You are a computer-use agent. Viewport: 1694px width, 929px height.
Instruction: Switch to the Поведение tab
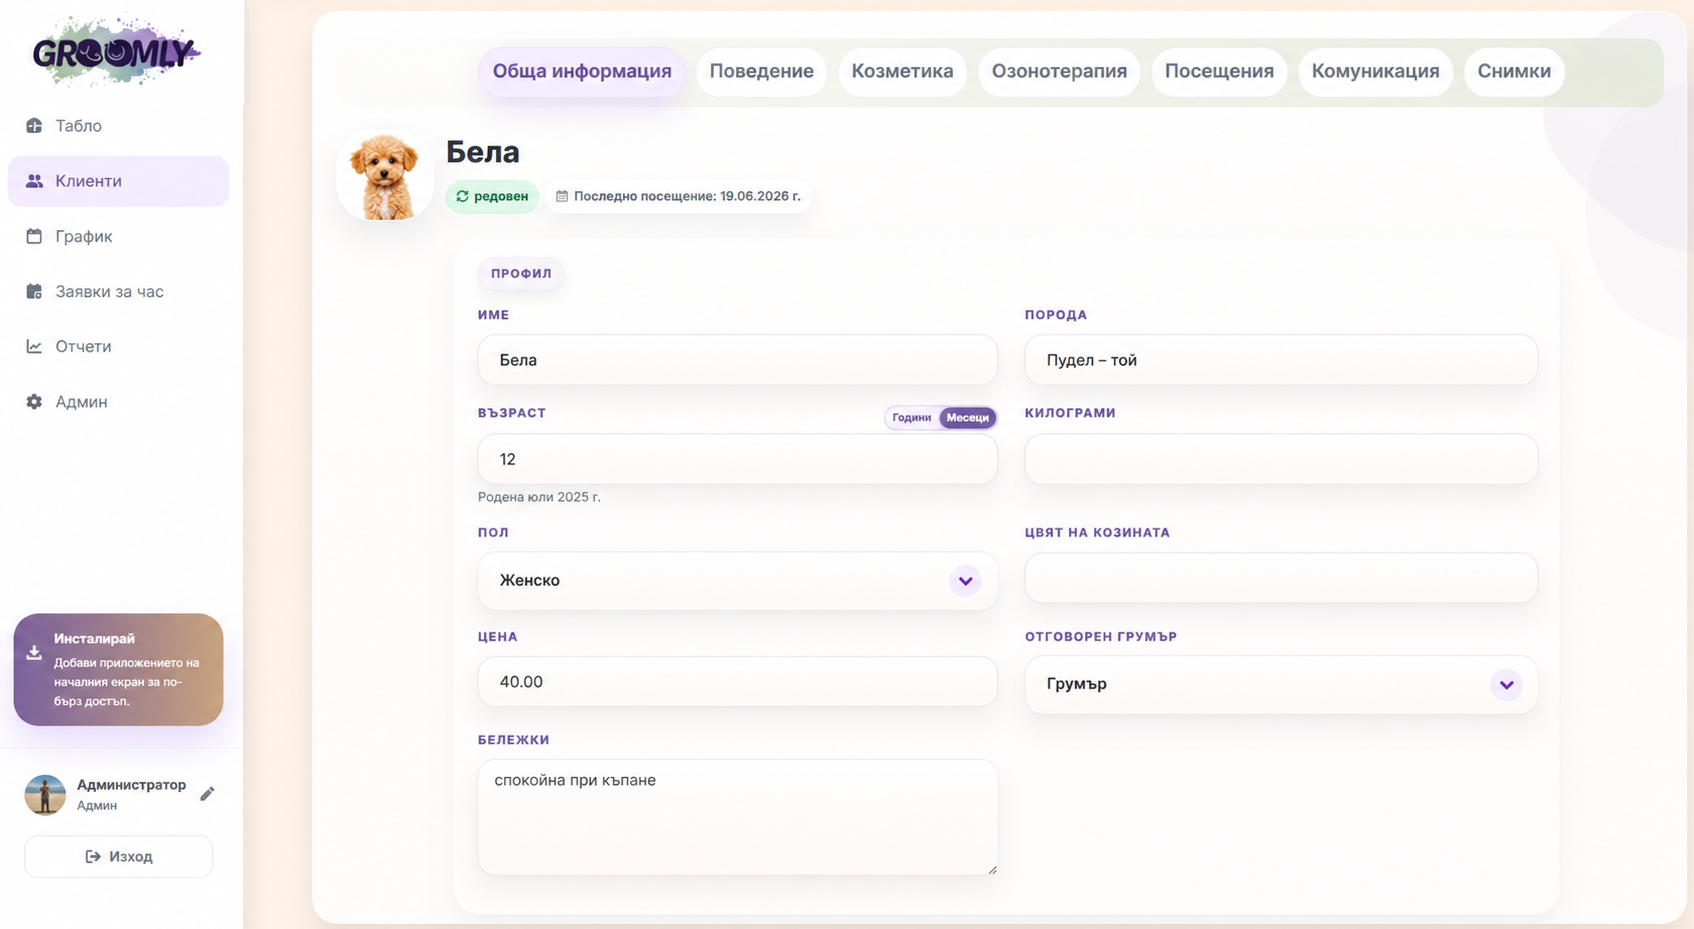[761, 72]
